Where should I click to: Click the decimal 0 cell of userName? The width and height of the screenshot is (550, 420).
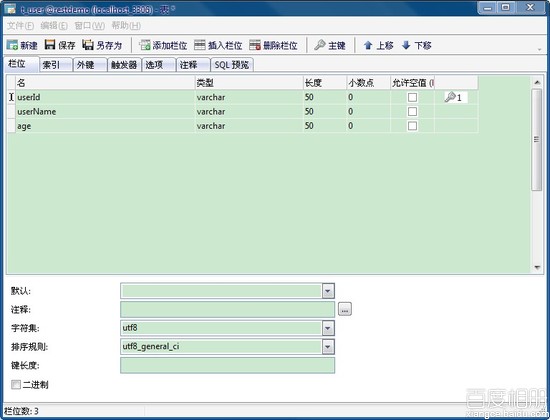point(368,112)
